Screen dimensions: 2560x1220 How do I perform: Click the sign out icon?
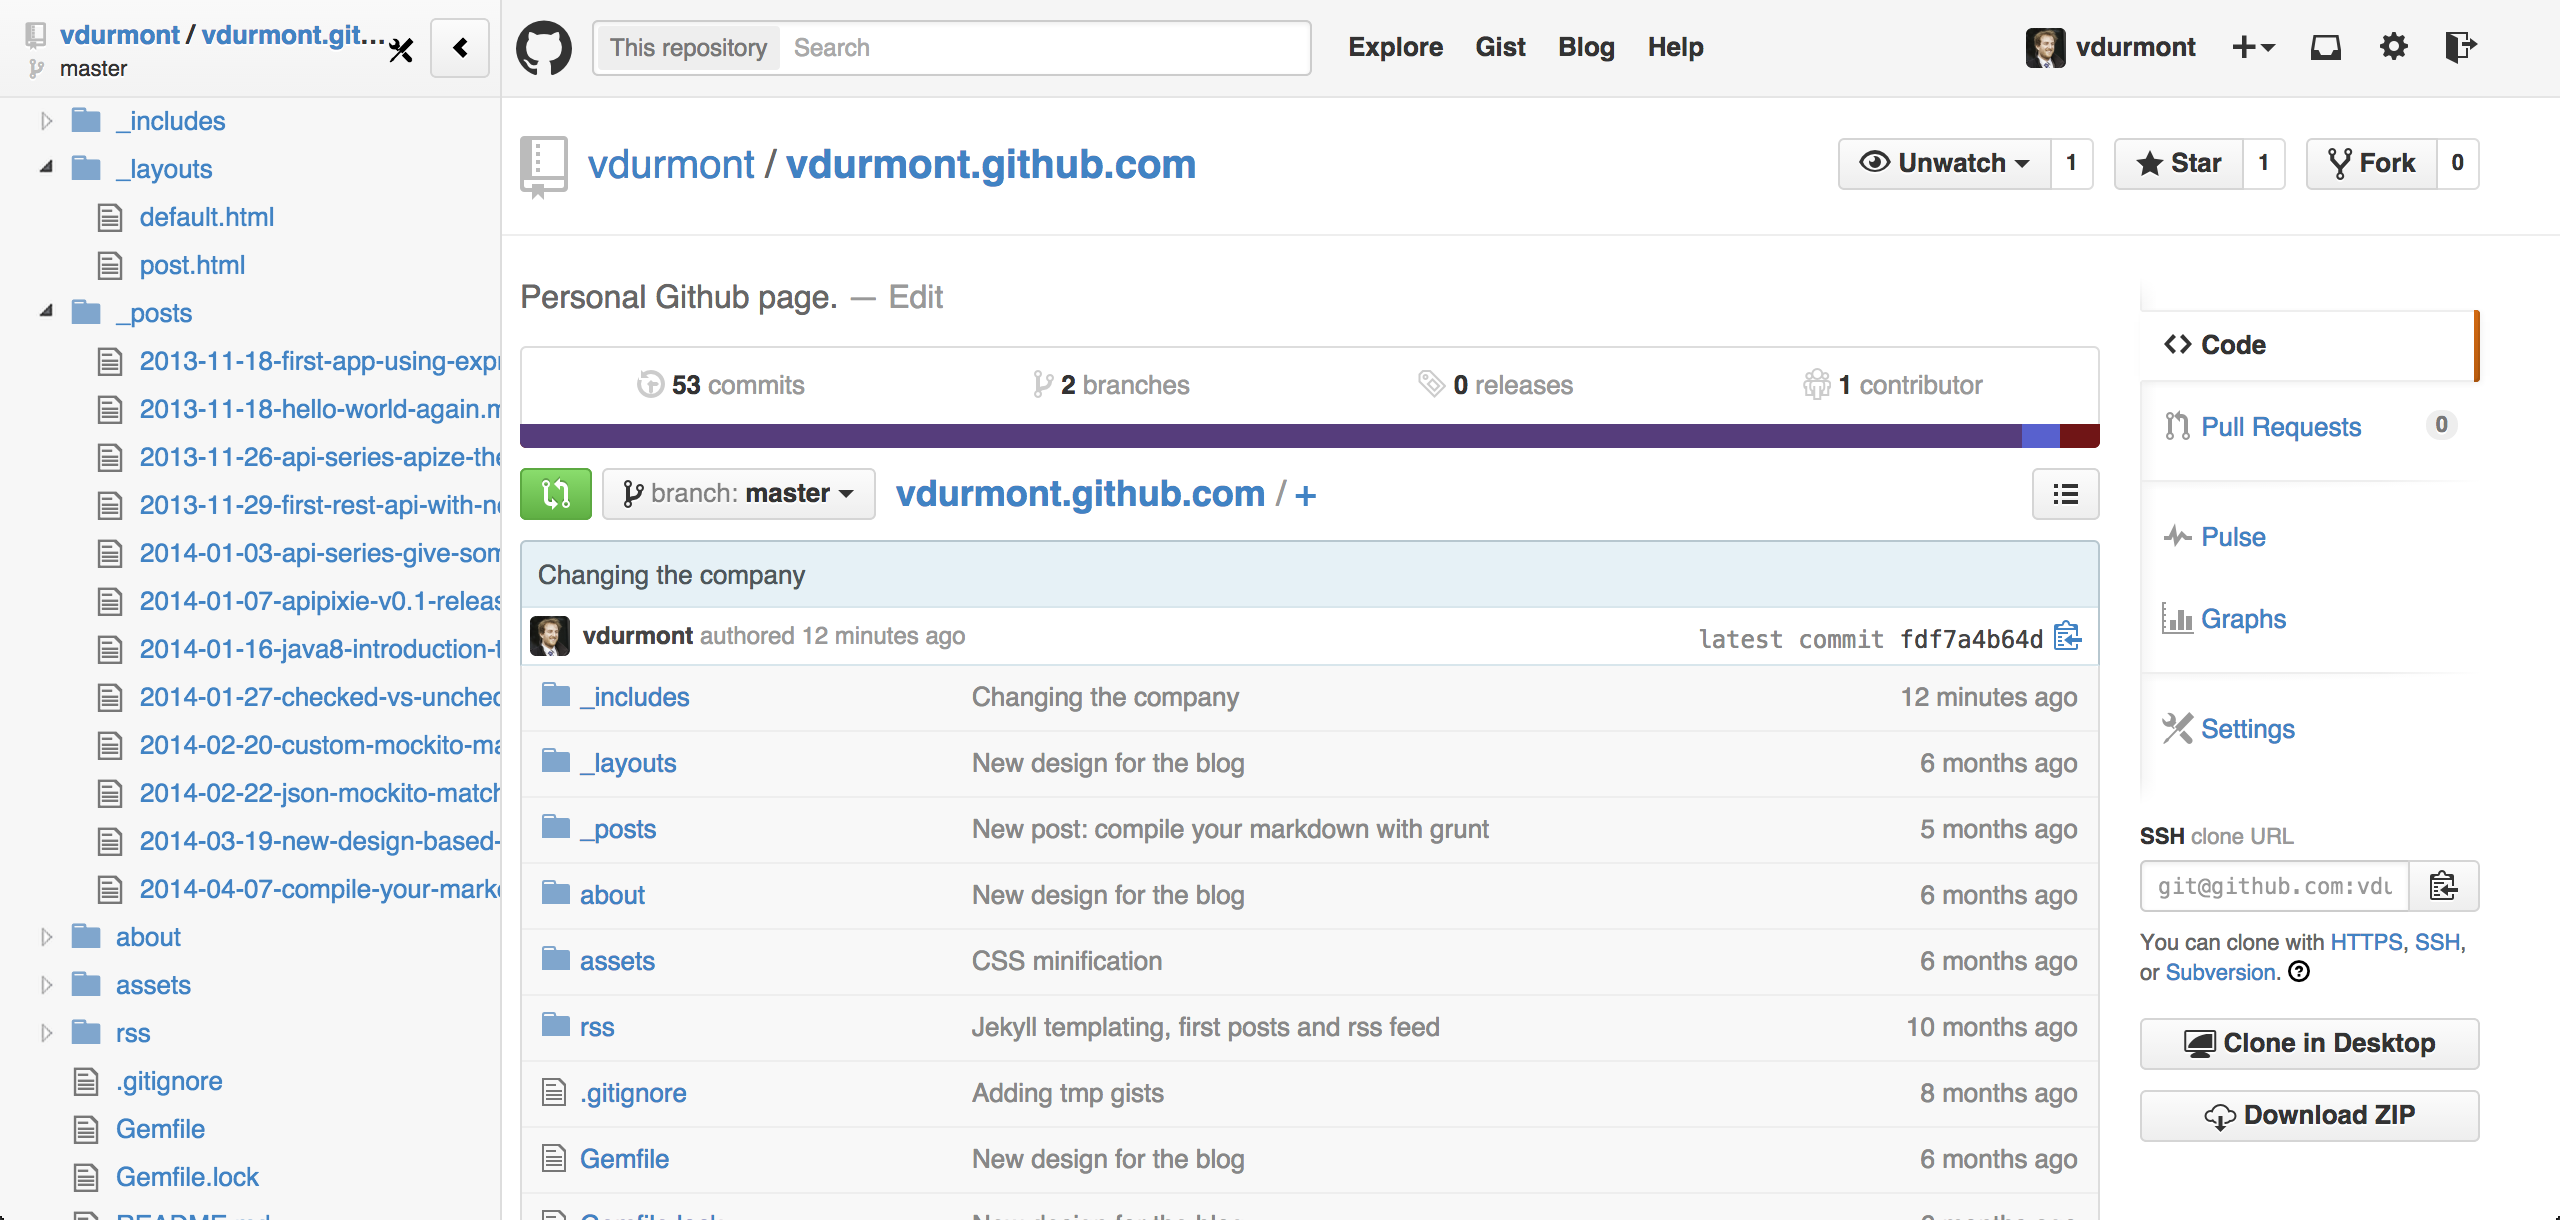[x=2459, y=47]
